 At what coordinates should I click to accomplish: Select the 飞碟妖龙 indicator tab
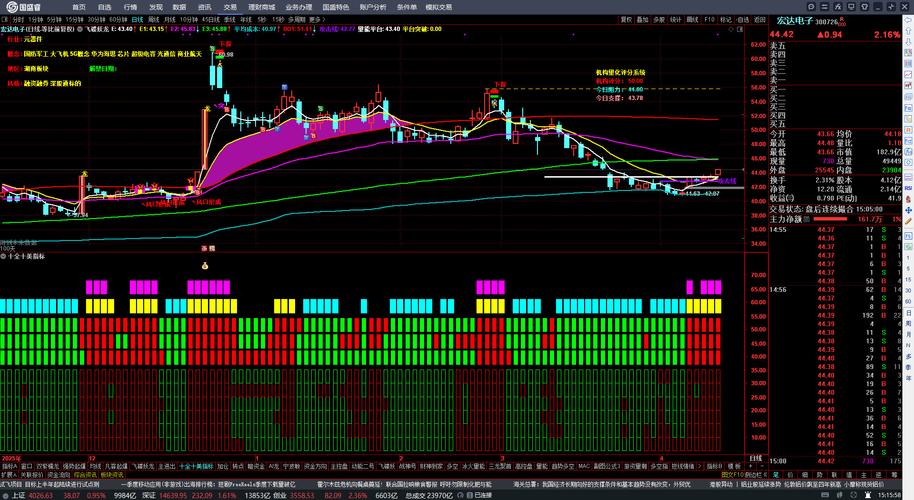coord(143,466)
